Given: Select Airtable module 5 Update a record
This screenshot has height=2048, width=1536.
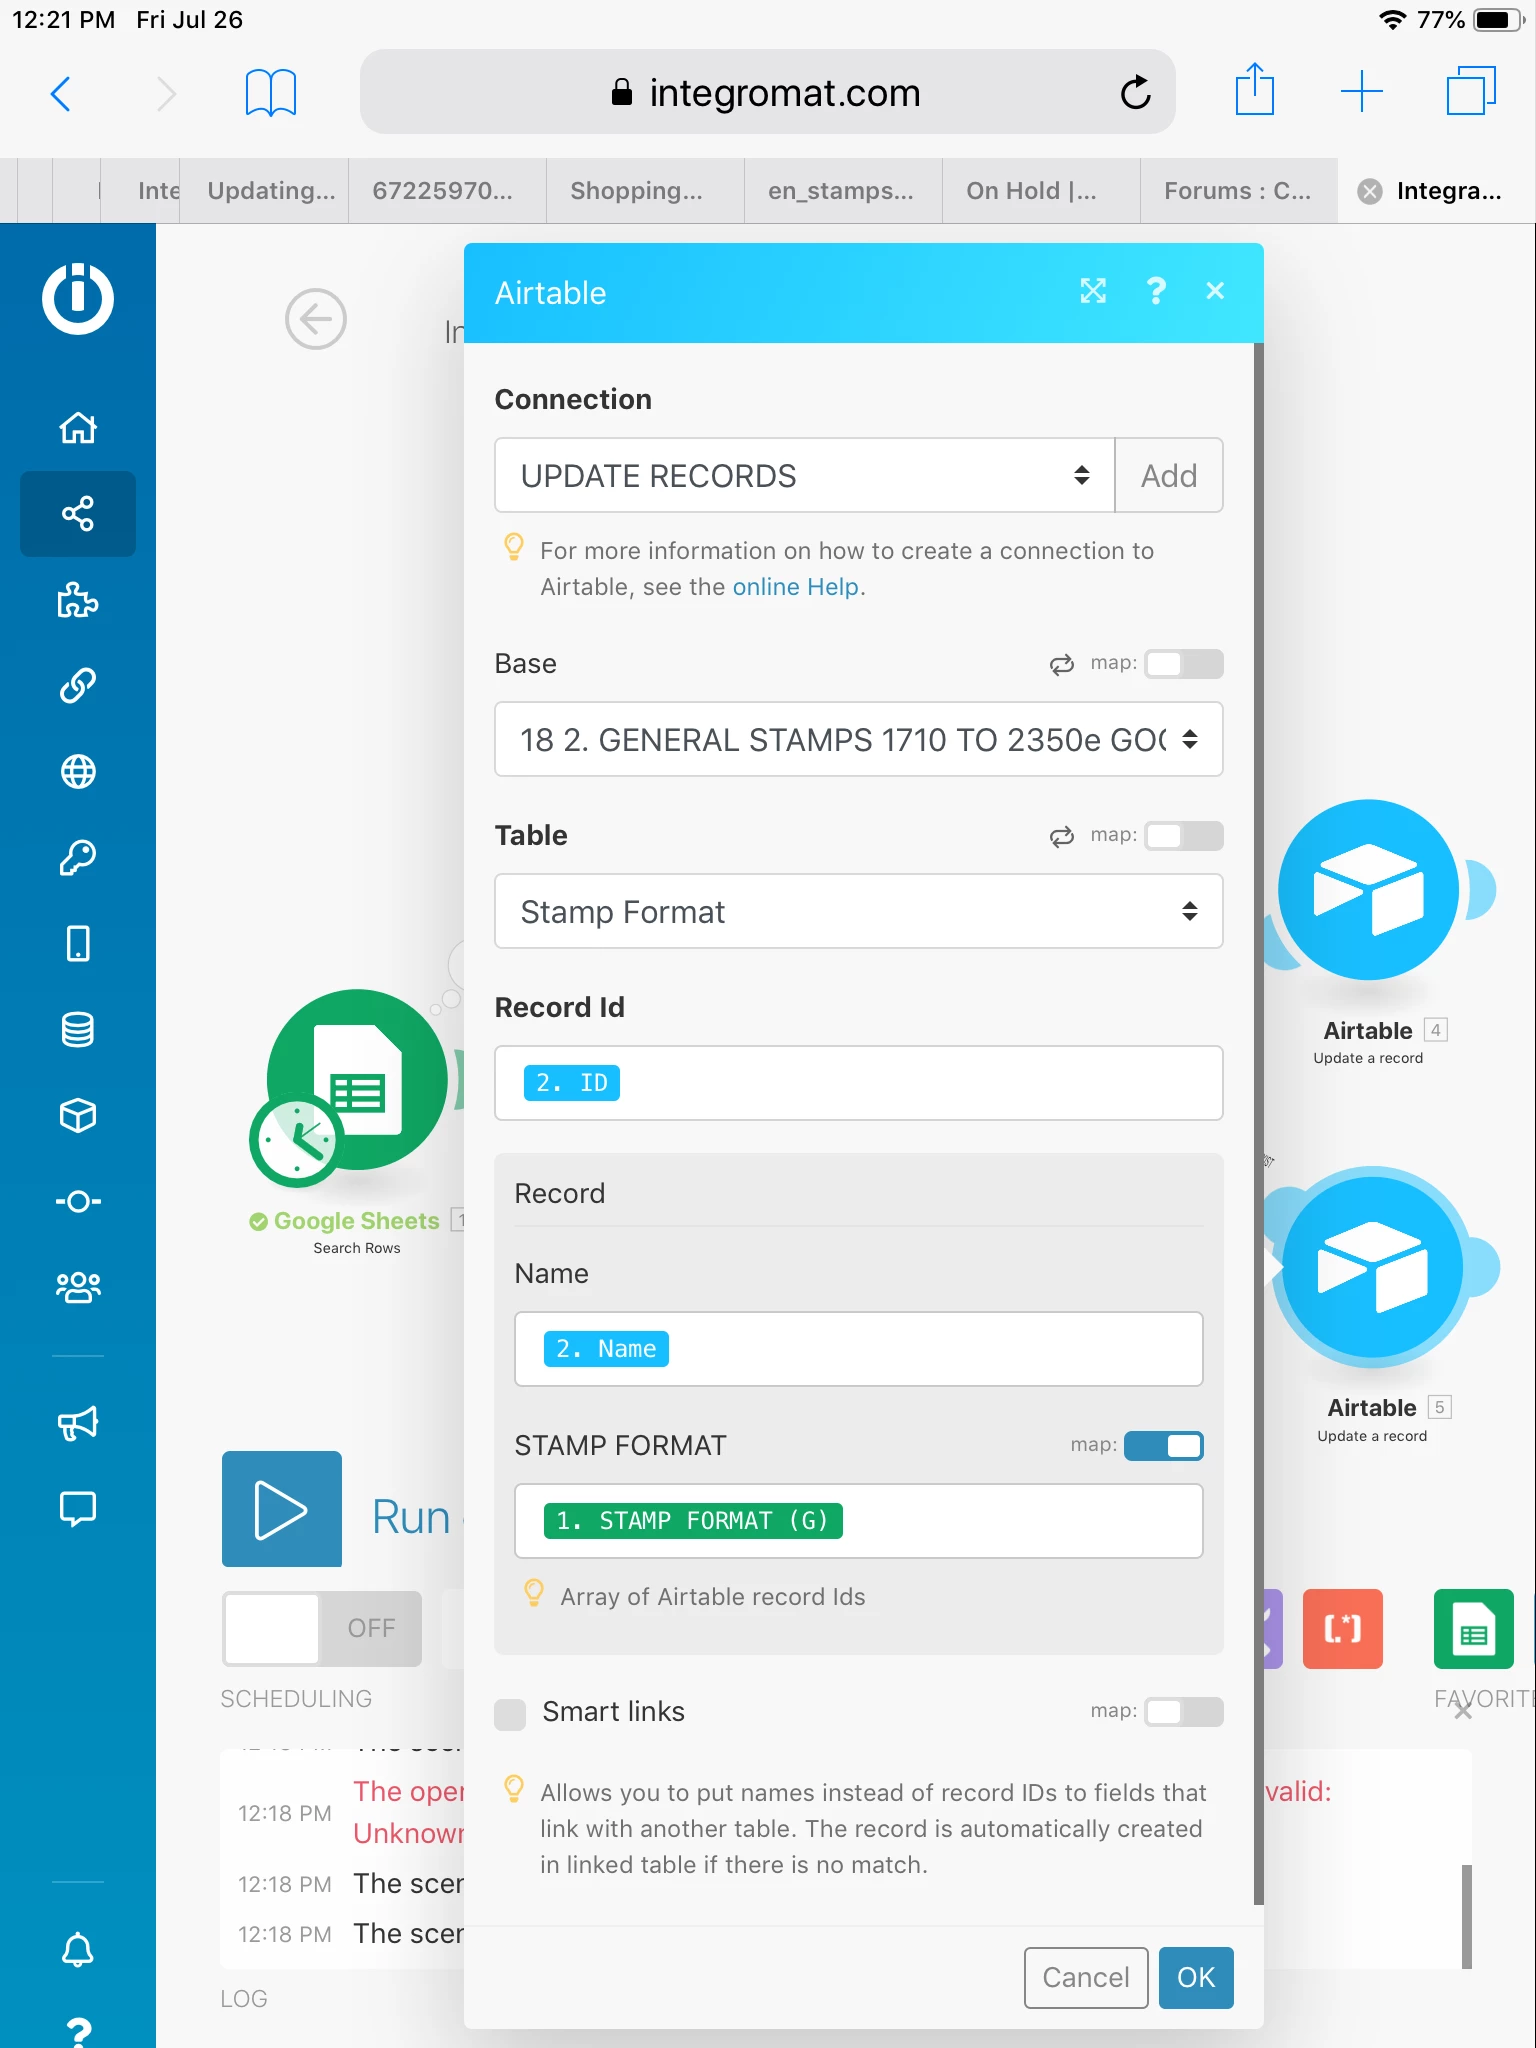Looking at the screenshot, I should coord(1373,1267).
